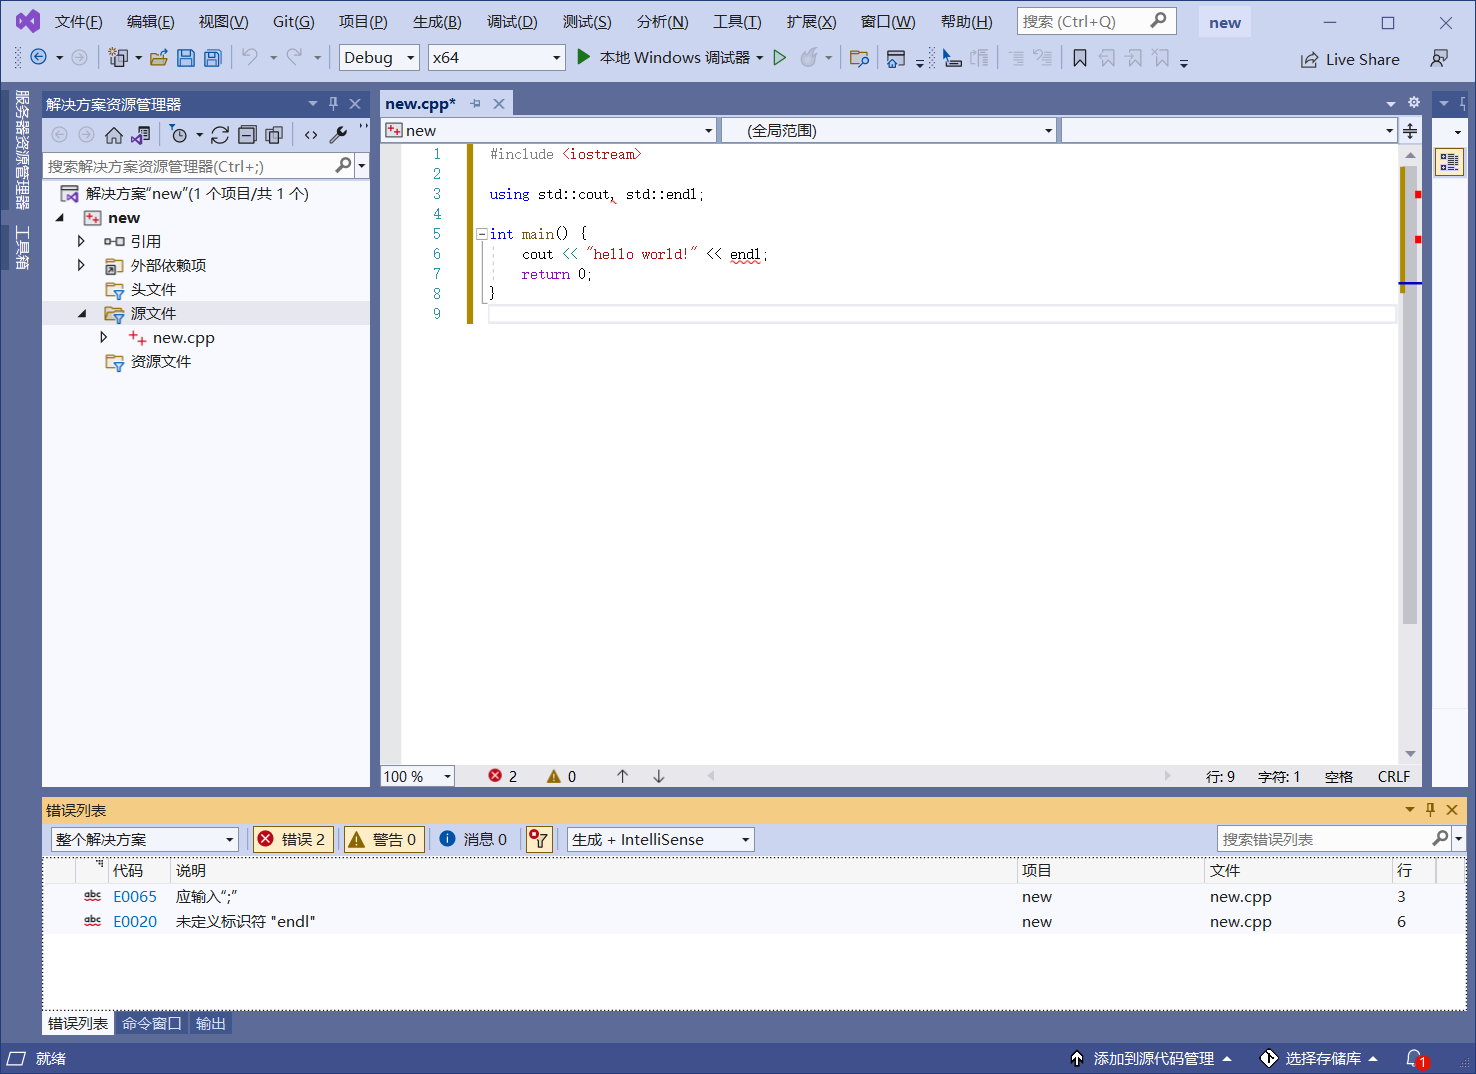Open the (全局范围) scope dropdown

[888, 131]
